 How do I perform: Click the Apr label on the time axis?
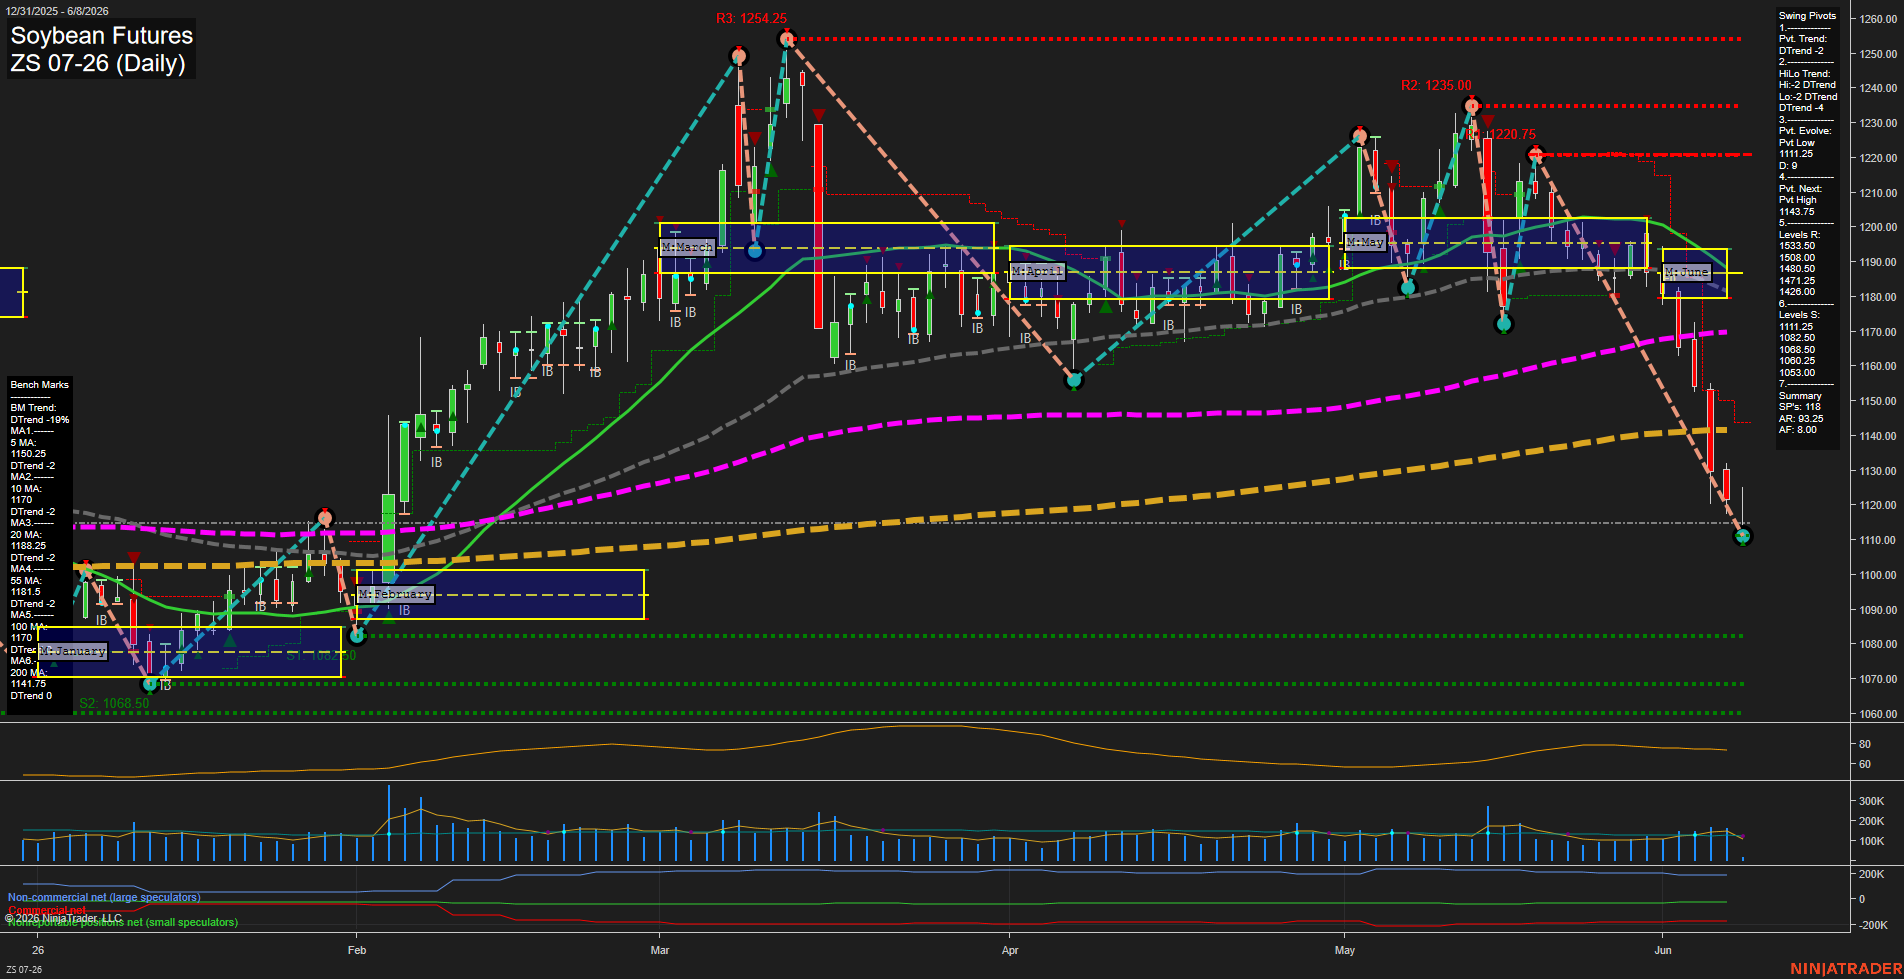(1010, 950)
